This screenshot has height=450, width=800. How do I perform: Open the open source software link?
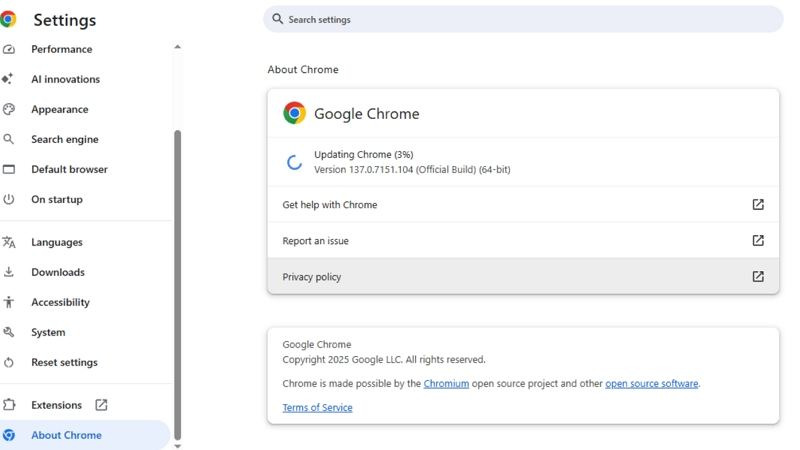tap(652, 384)
